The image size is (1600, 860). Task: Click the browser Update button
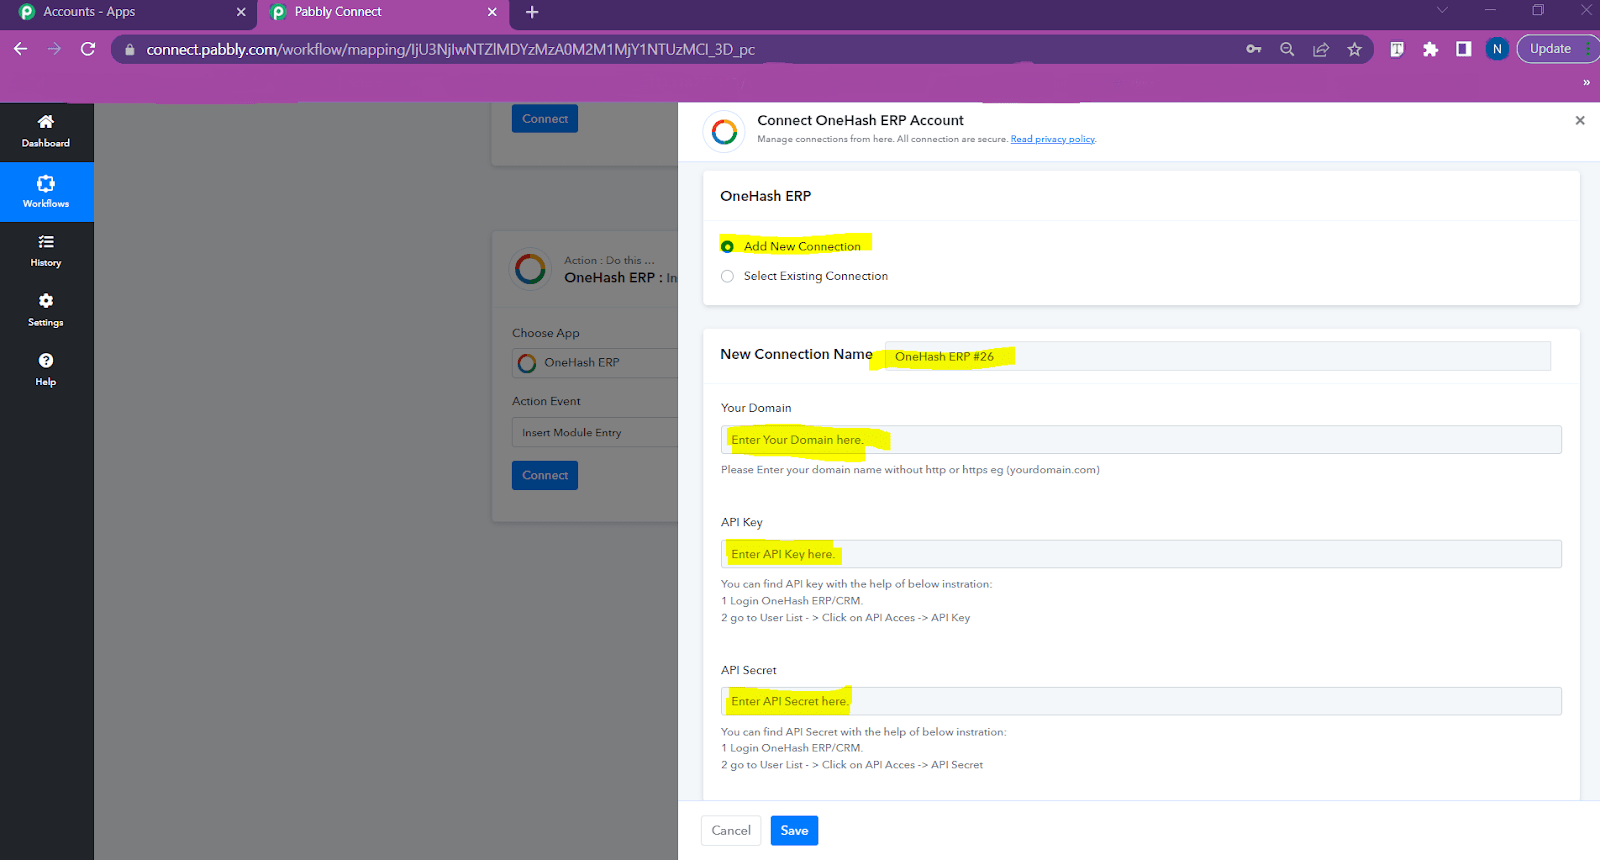pos(1551,49)
